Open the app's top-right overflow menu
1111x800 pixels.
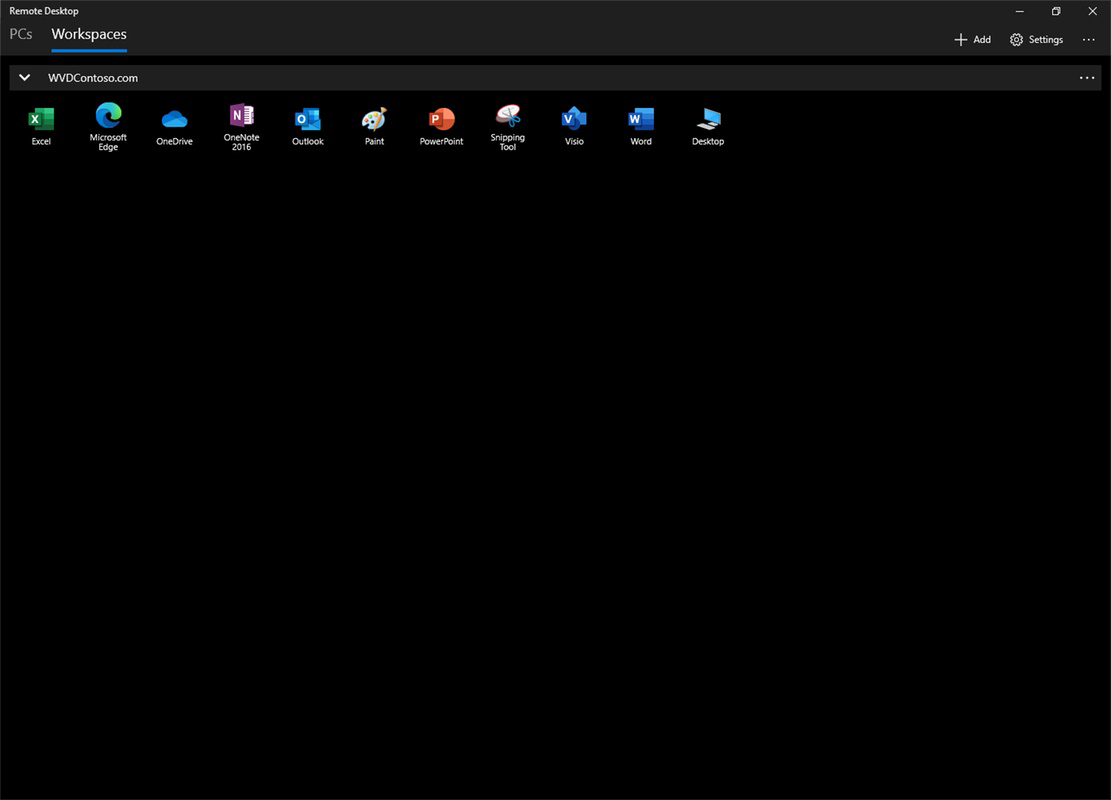pyautogui.click(x=1089, y=39)
